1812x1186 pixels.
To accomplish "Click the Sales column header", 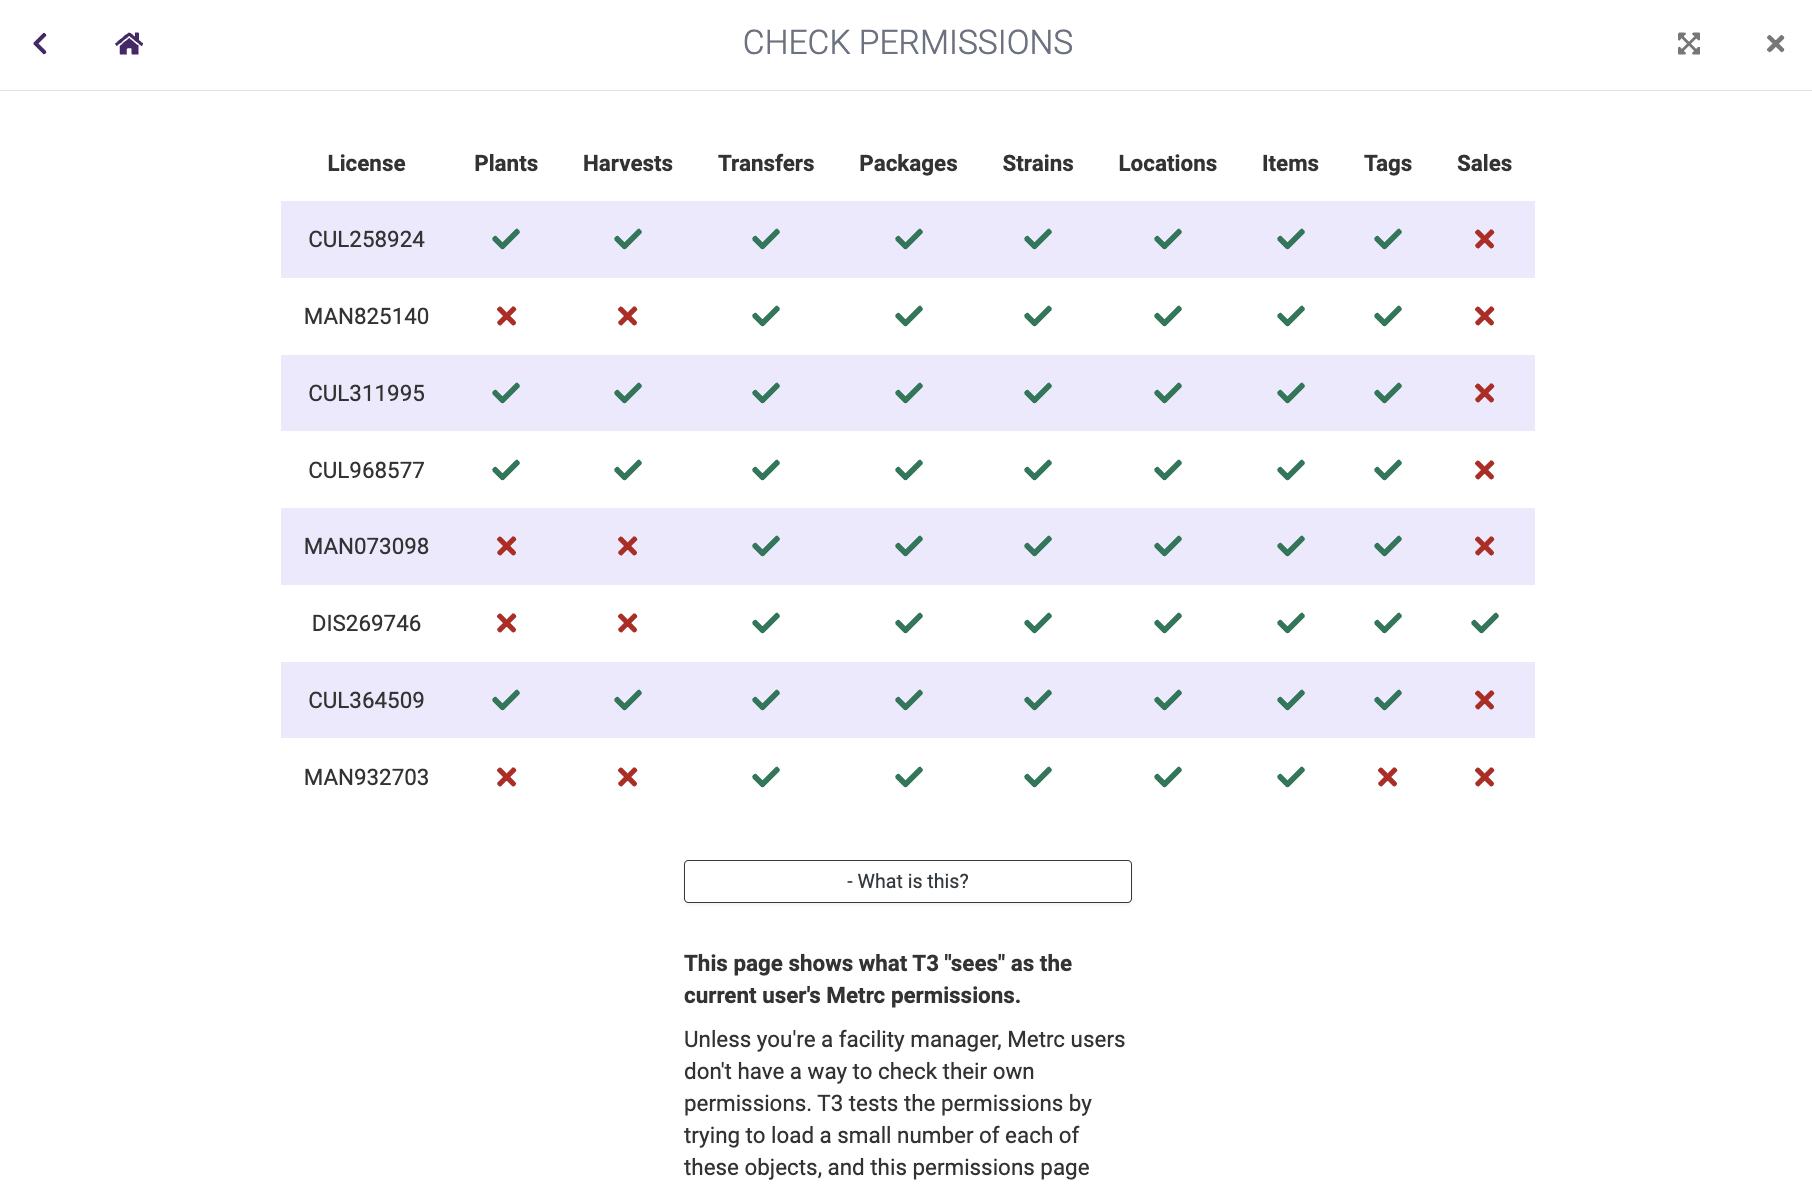I will click(1484, 163).
